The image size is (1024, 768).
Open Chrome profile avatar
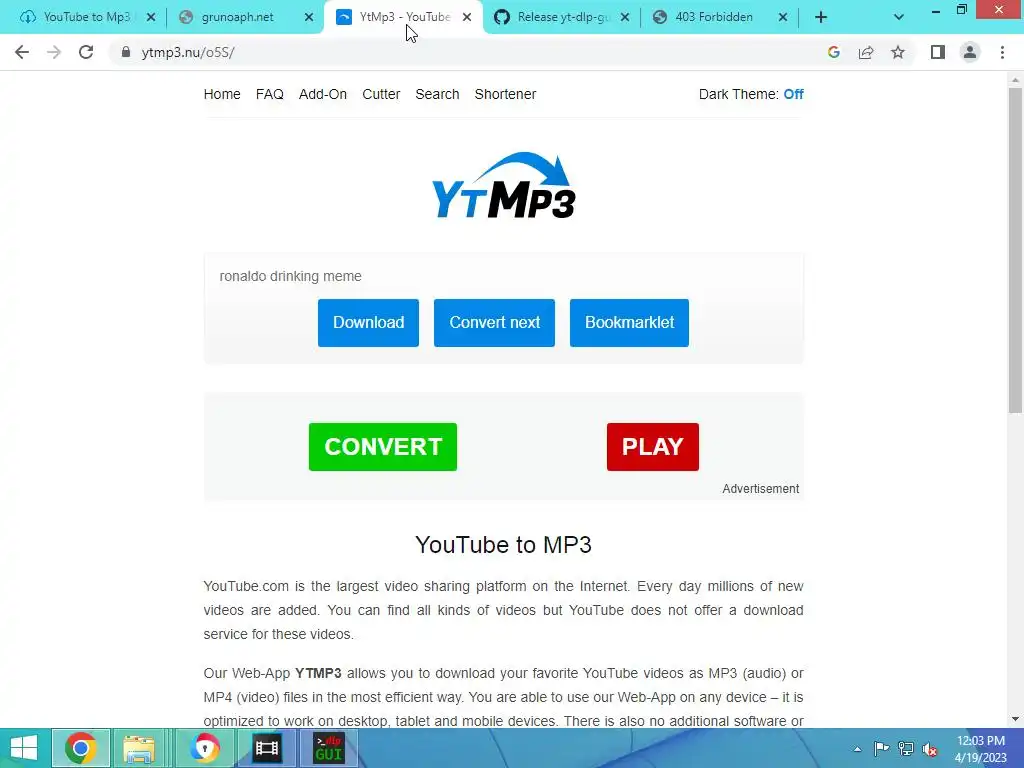tap(970, 52)
